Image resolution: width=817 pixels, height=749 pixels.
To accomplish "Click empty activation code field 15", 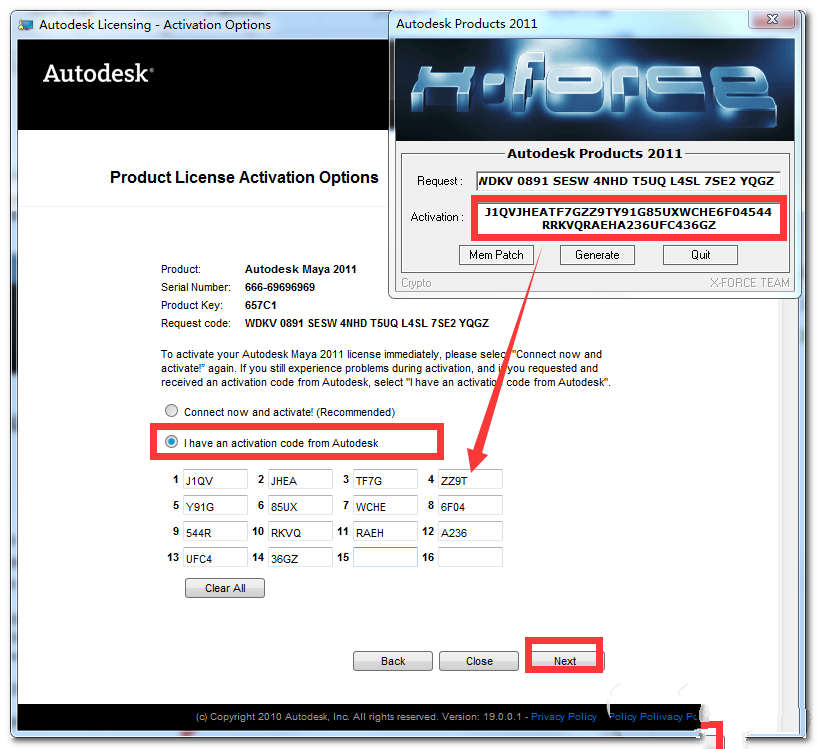I will click(x=385, y=557).
